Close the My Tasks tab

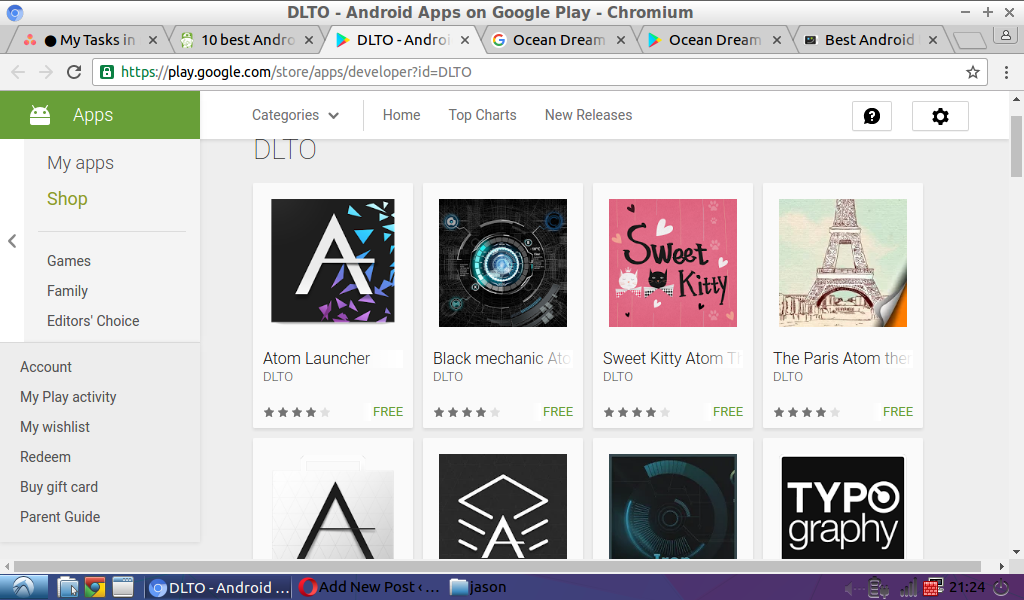[153, 40]
